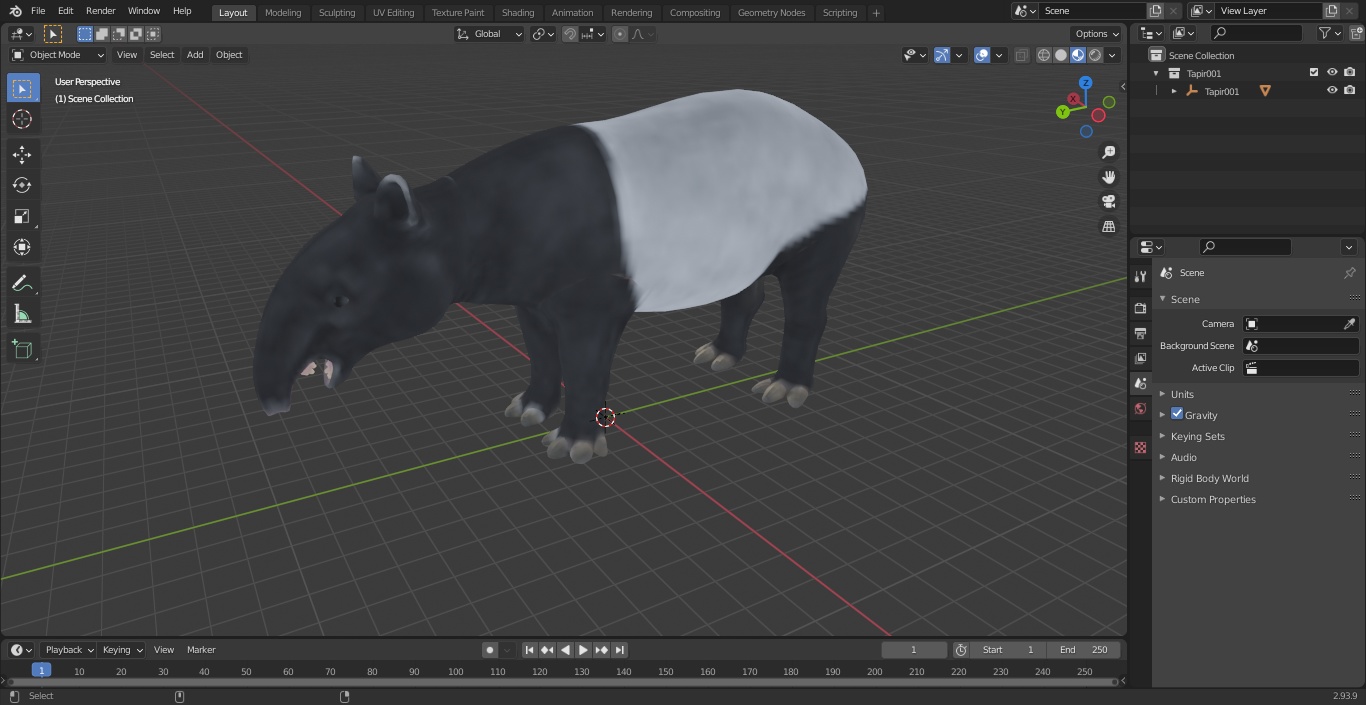Open the Output properties tab
This screenshot has height=705, width=1366.
click(1140, 333)
